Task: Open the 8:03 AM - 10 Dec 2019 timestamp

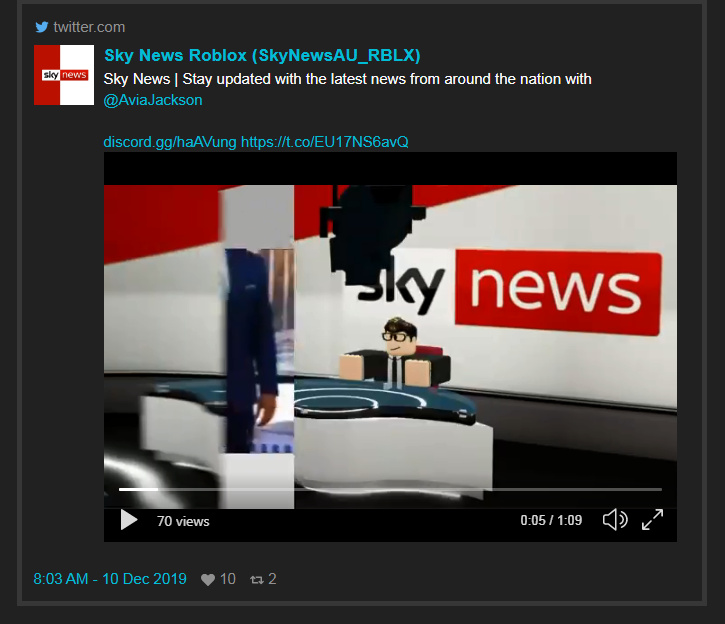Action: point(110,579)
